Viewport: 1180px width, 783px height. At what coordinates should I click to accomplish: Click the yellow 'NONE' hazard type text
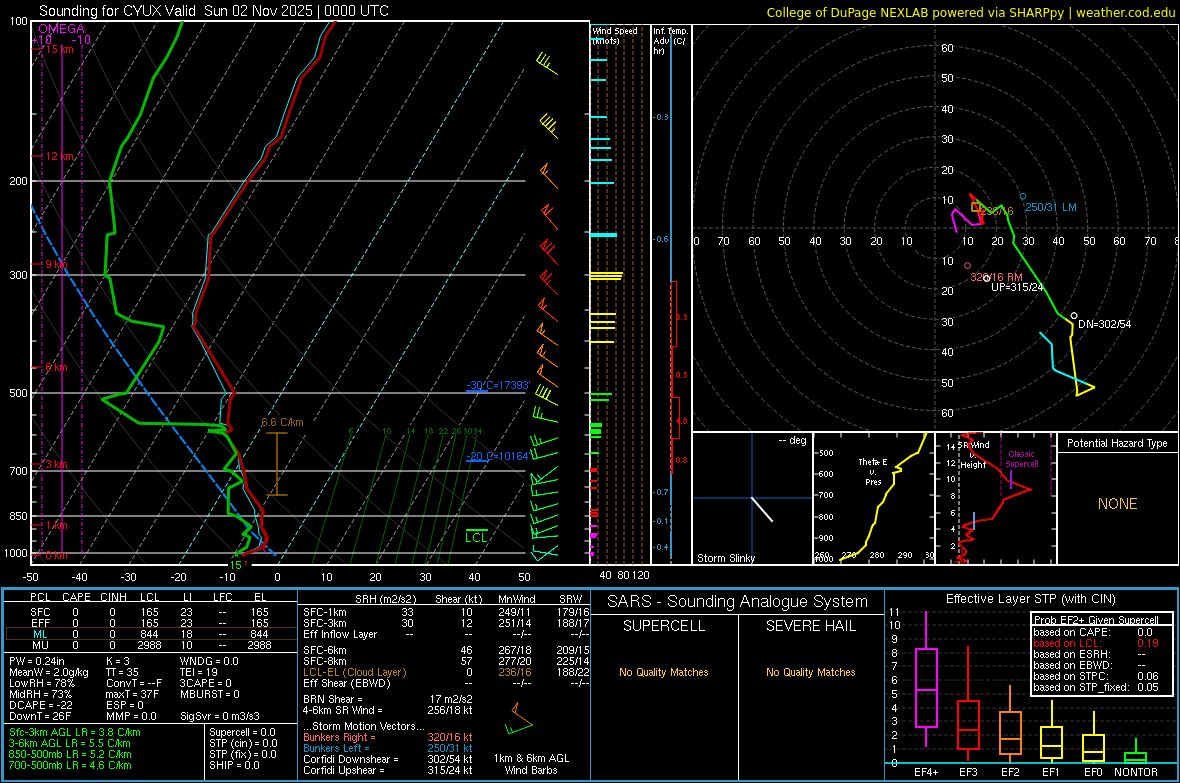coord(1117,504)
